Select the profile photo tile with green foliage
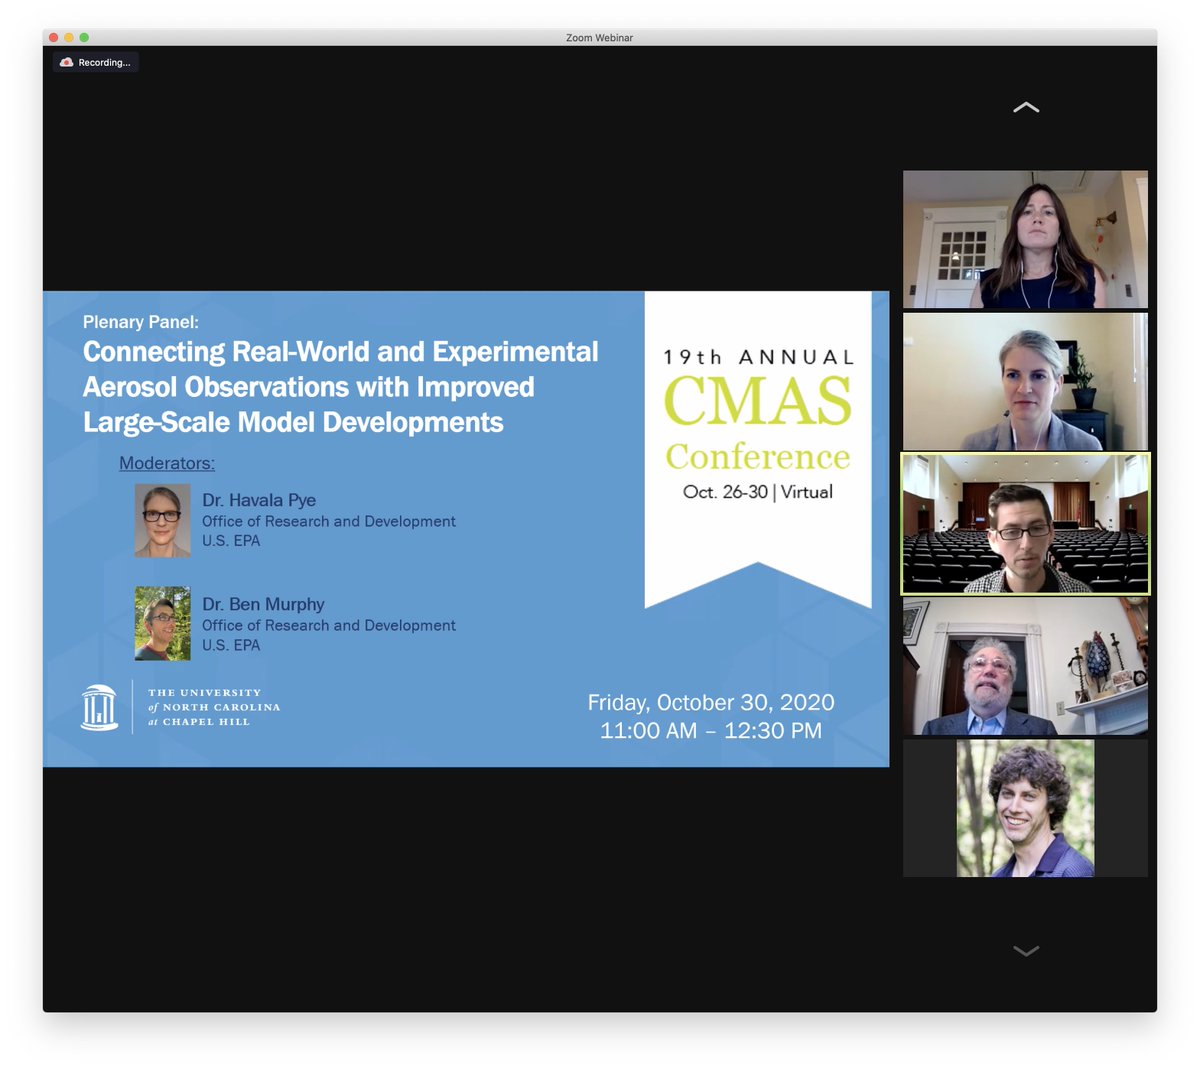Image resolution: width=1200 pixels, height=1069 pixels. 1025,808
